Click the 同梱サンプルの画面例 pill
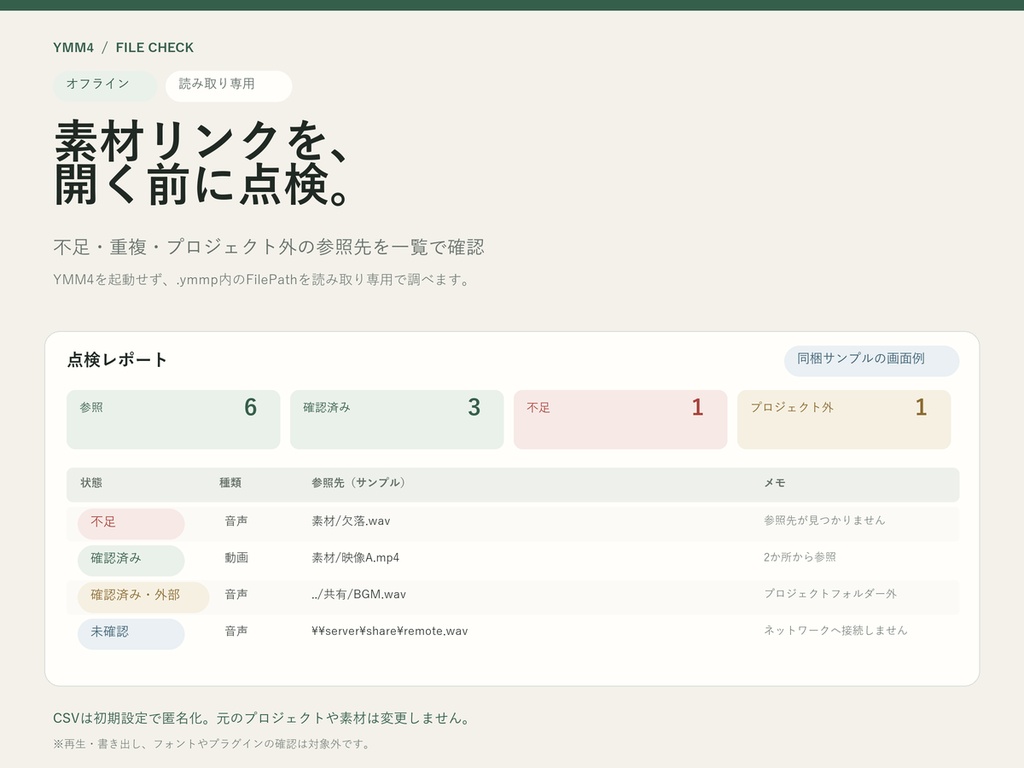 point(871,360)
